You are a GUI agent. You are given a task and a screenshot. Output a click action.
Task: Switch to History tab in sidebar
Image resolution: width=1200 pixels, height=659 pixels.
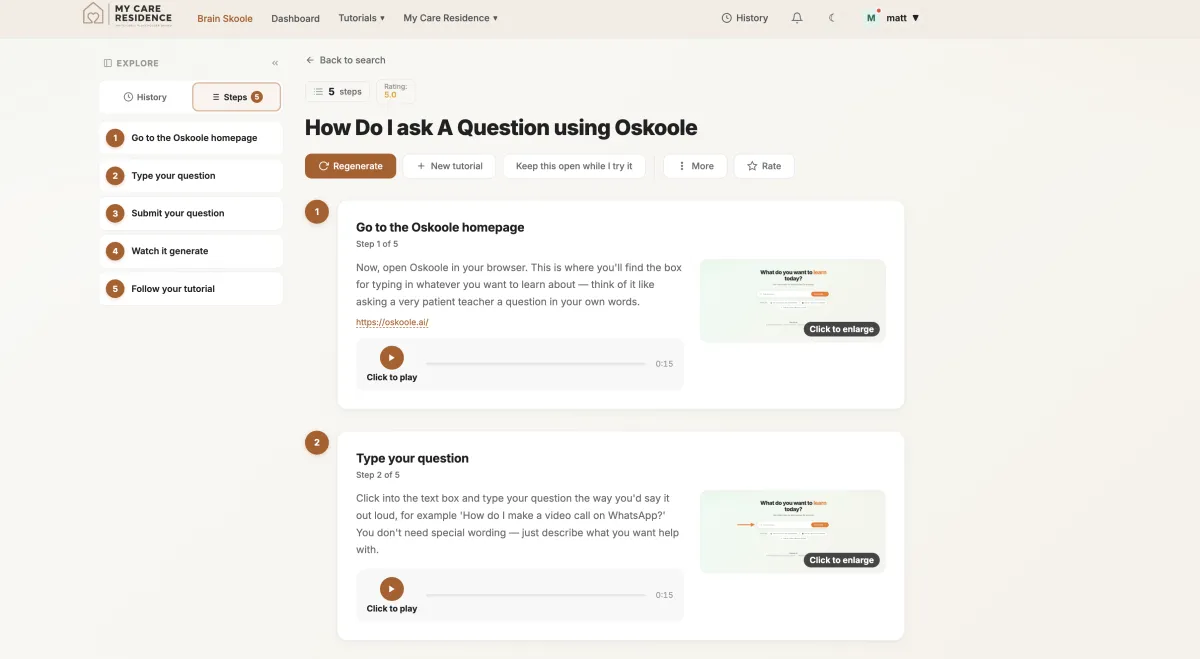point(145,97)
